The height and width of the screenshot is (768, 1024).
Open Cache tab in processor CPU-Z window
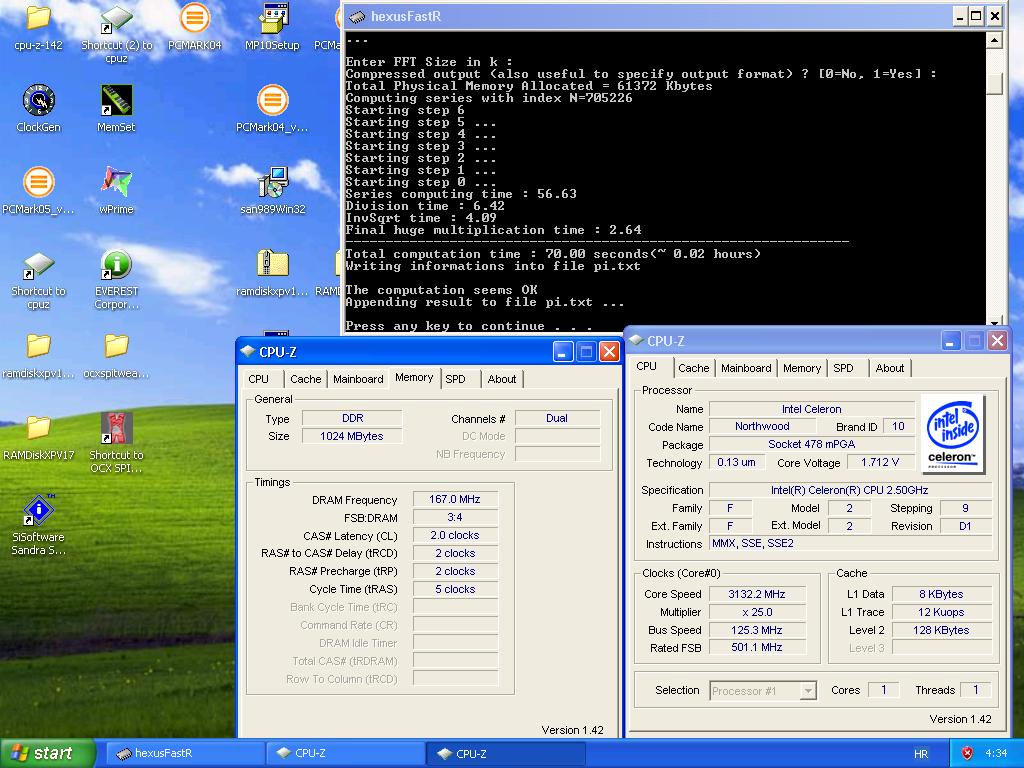coord(694,368)
